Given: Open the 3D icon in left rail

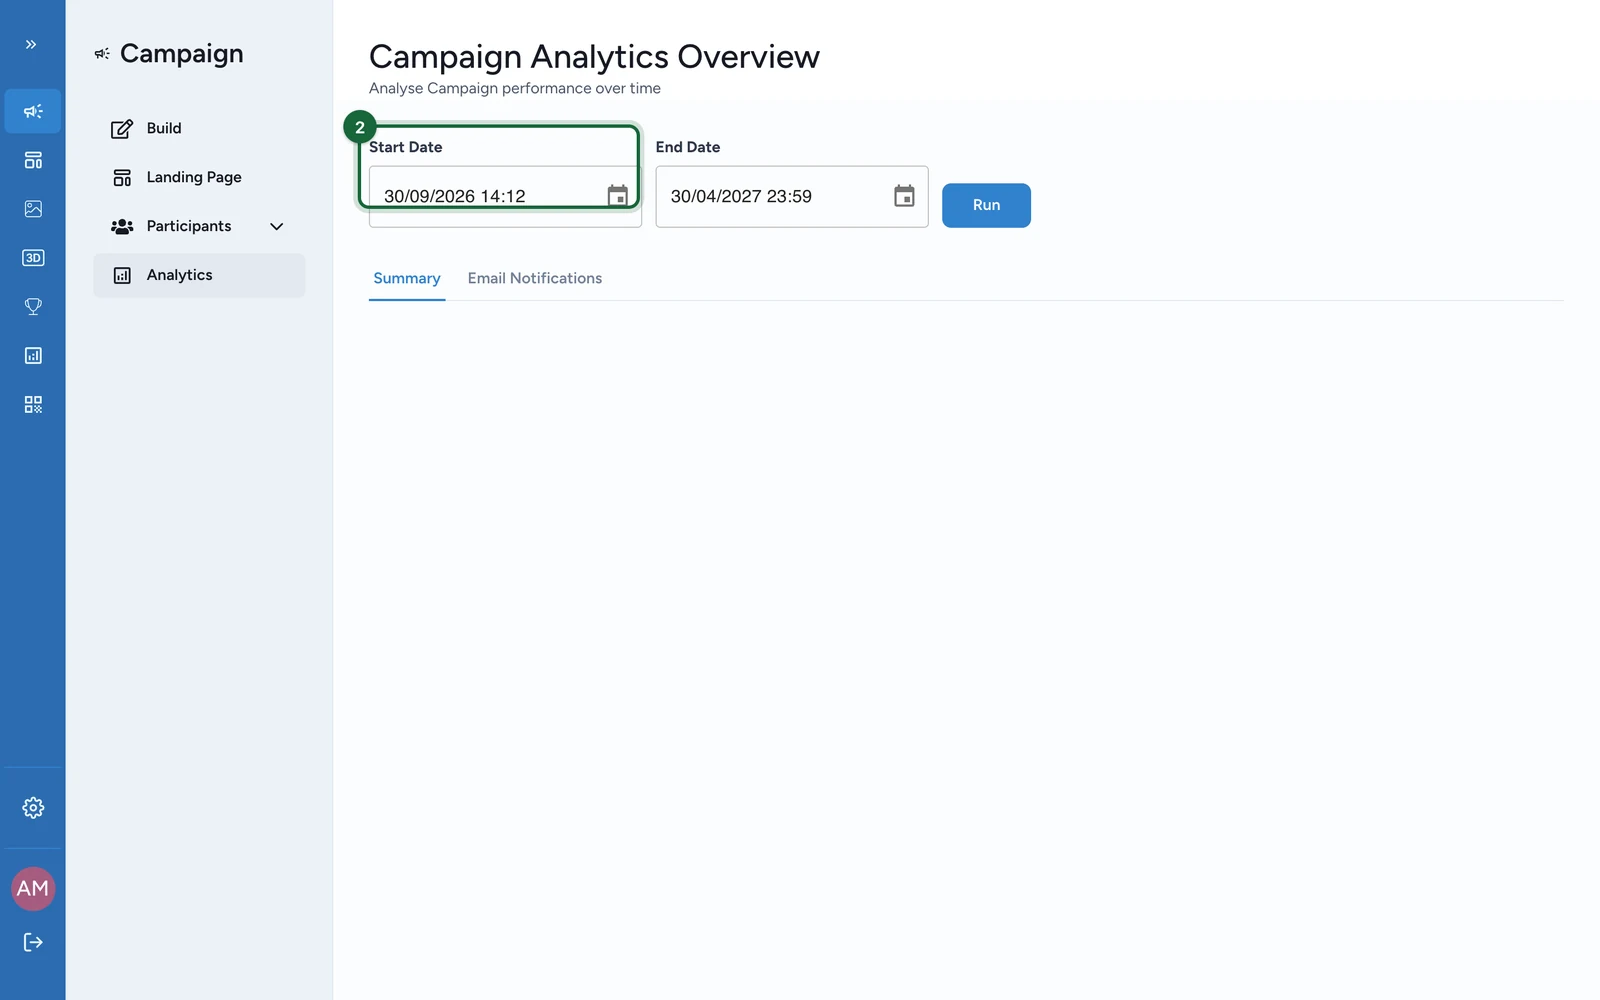Looking at the screenshot, I should 33,258.
